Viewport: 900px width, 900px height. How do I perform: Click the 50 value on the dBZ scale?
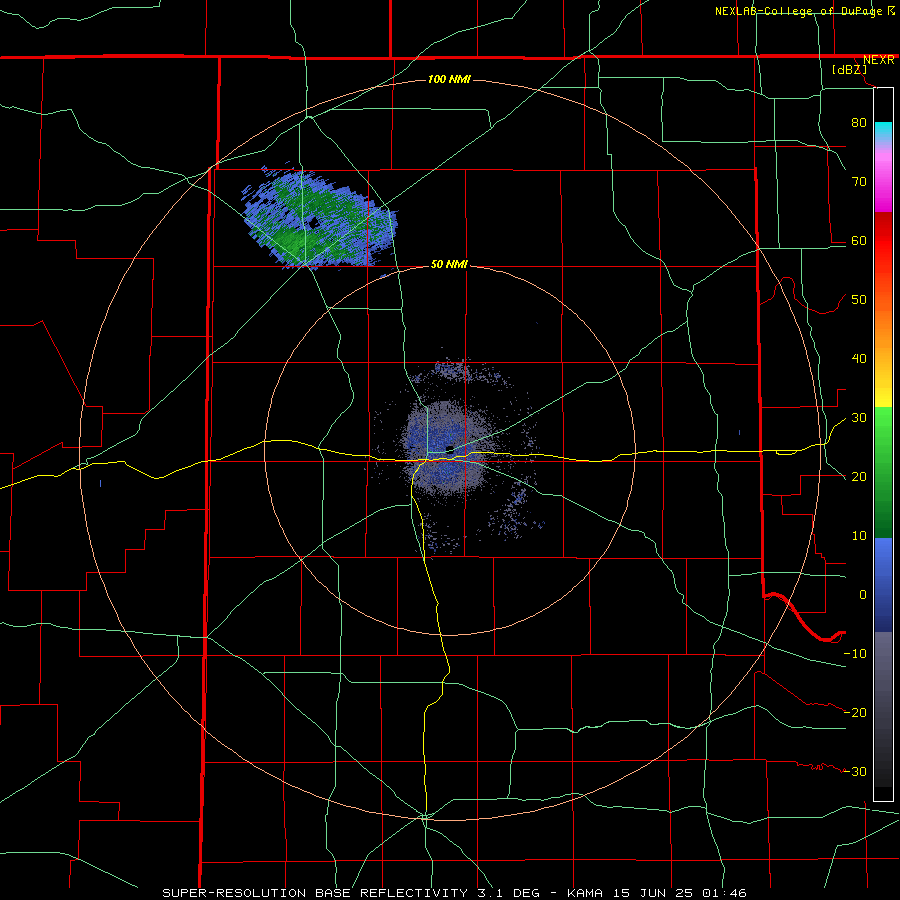coord(859,300)
